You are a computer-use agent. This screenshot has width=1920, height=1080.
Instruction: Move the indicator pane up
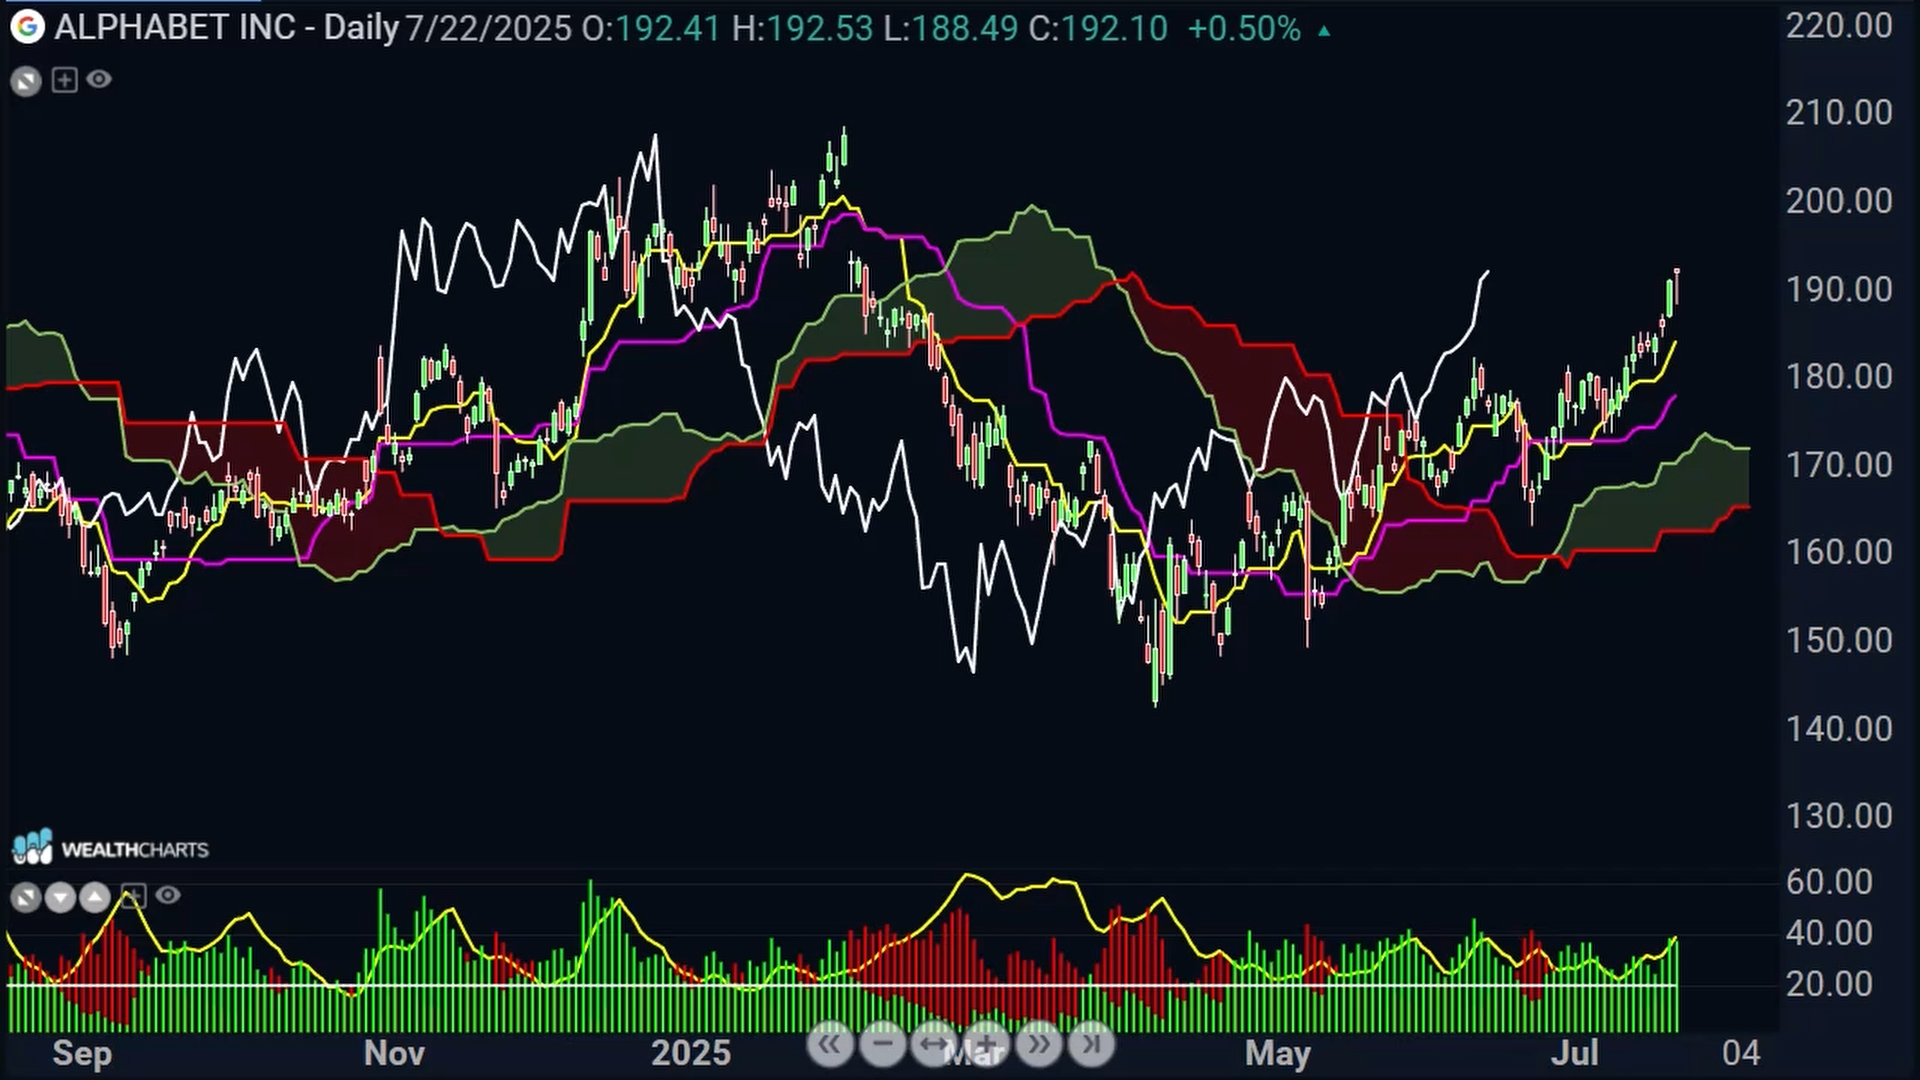(x=94, y=897)
